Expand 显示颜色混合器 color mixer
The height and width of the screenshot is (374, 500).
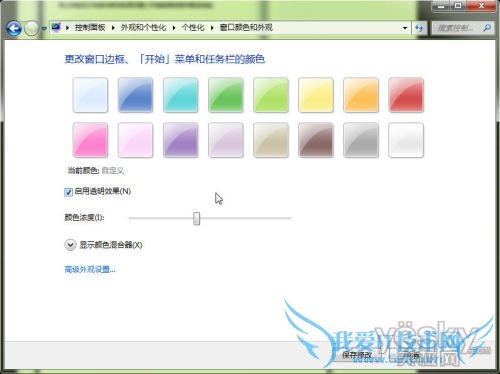click(x=70, y=245)
